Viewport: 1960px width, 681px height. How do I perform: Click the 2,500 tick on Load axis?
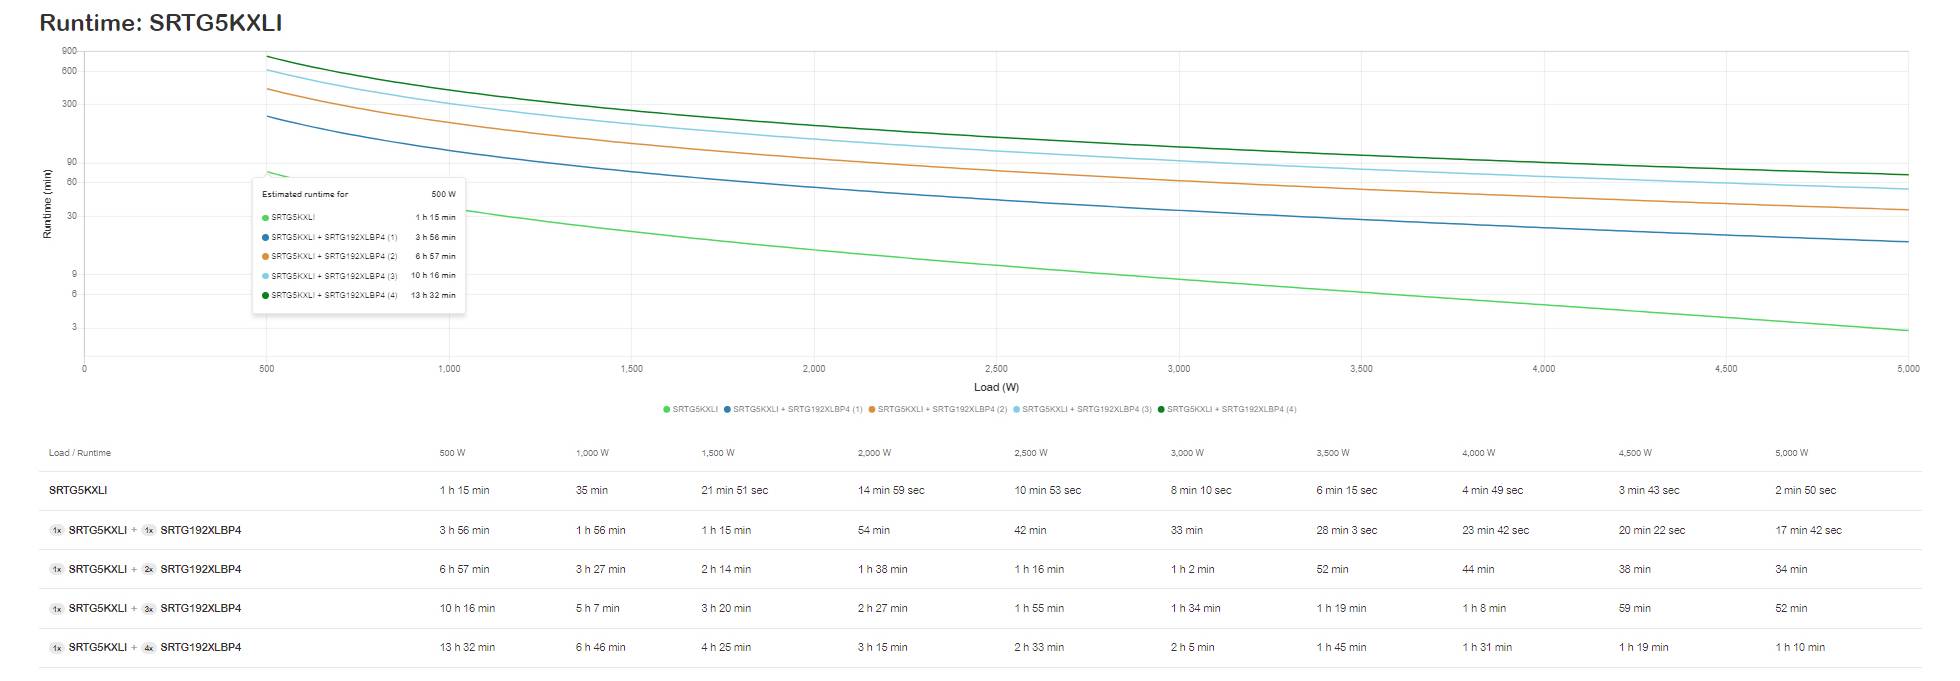tap(996, 369)
